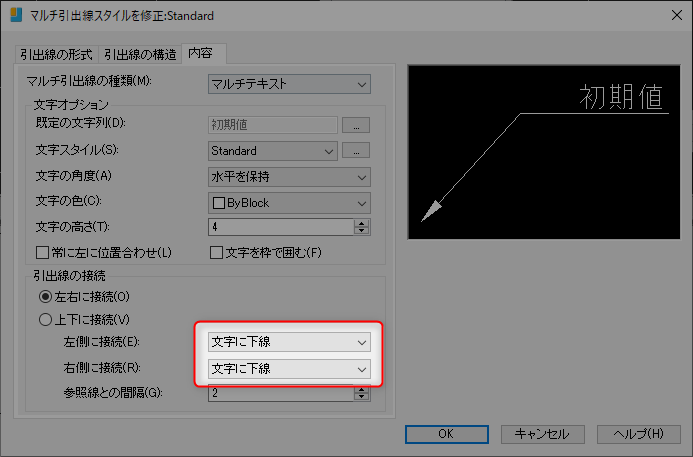Open 左側に接続 dropdown
Viewport: 693px width, 457px height.
coord(289,342)
